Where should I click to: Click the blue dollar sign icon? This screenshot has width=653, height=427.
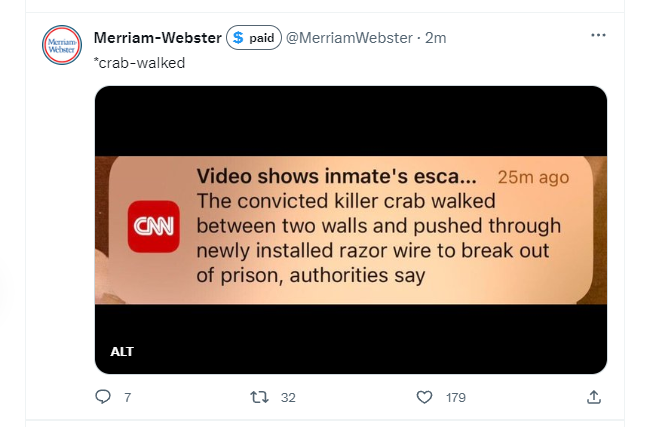(x=238, y=37)
